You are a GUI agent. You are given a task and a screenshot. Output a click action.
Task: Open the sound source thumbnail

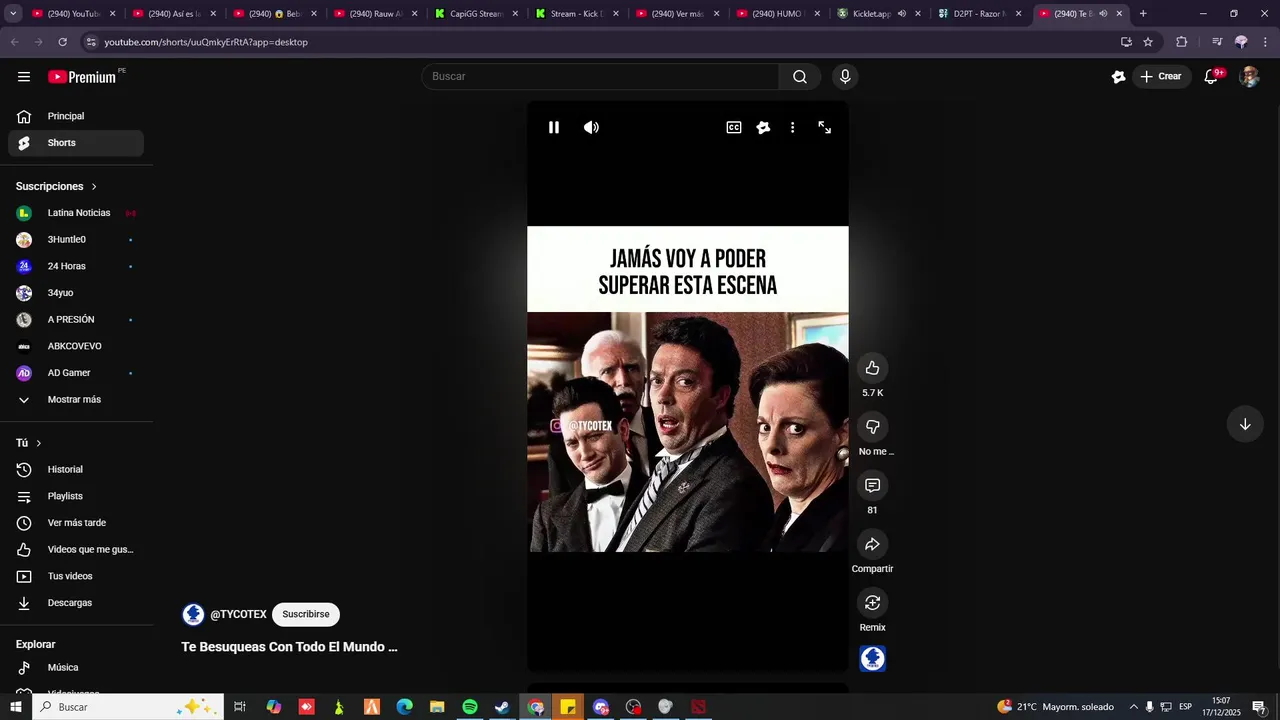pyautogui.click(x=873, y=659)
